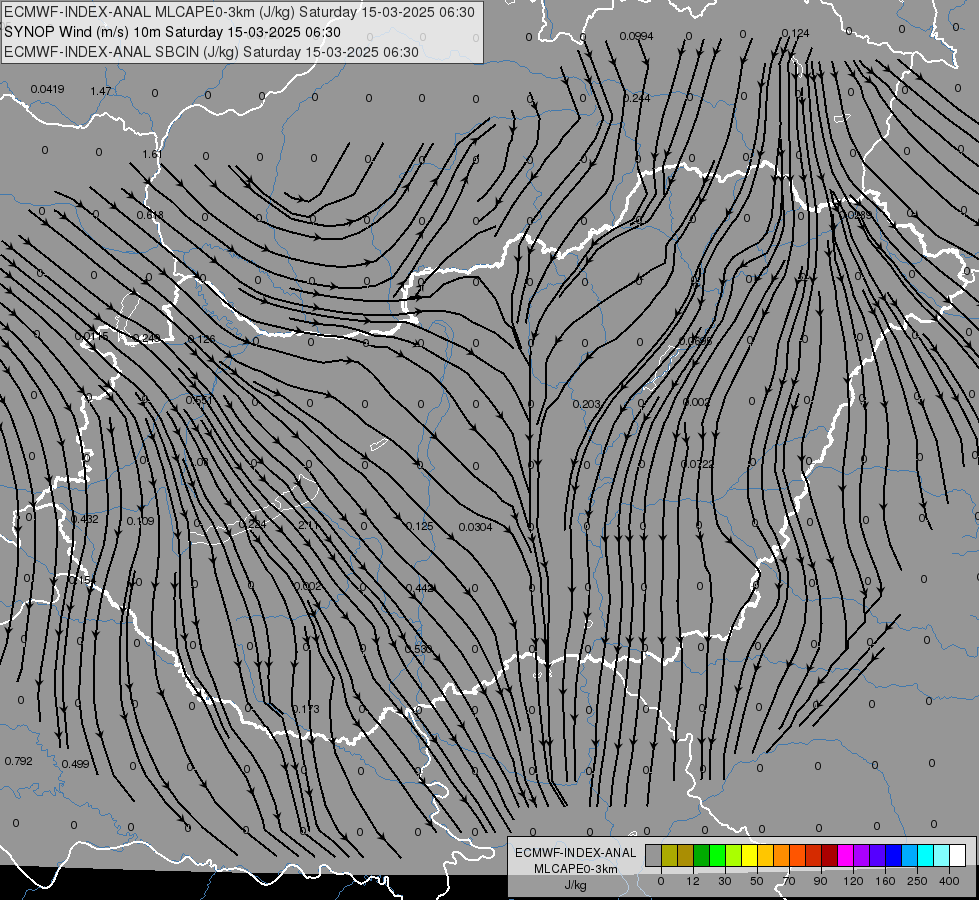Click the map value 0.109
Image resolution: width=979 pixels, height=900 pixels.
point(140,521)
